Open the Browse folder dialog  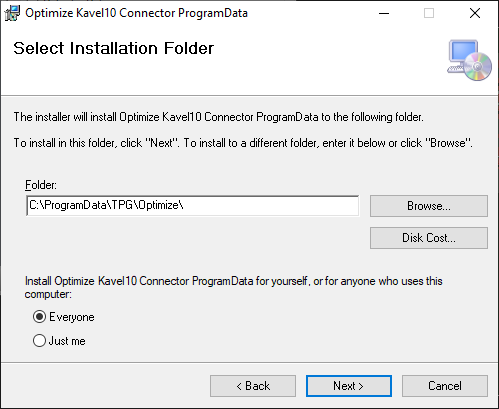click(429, 206)
